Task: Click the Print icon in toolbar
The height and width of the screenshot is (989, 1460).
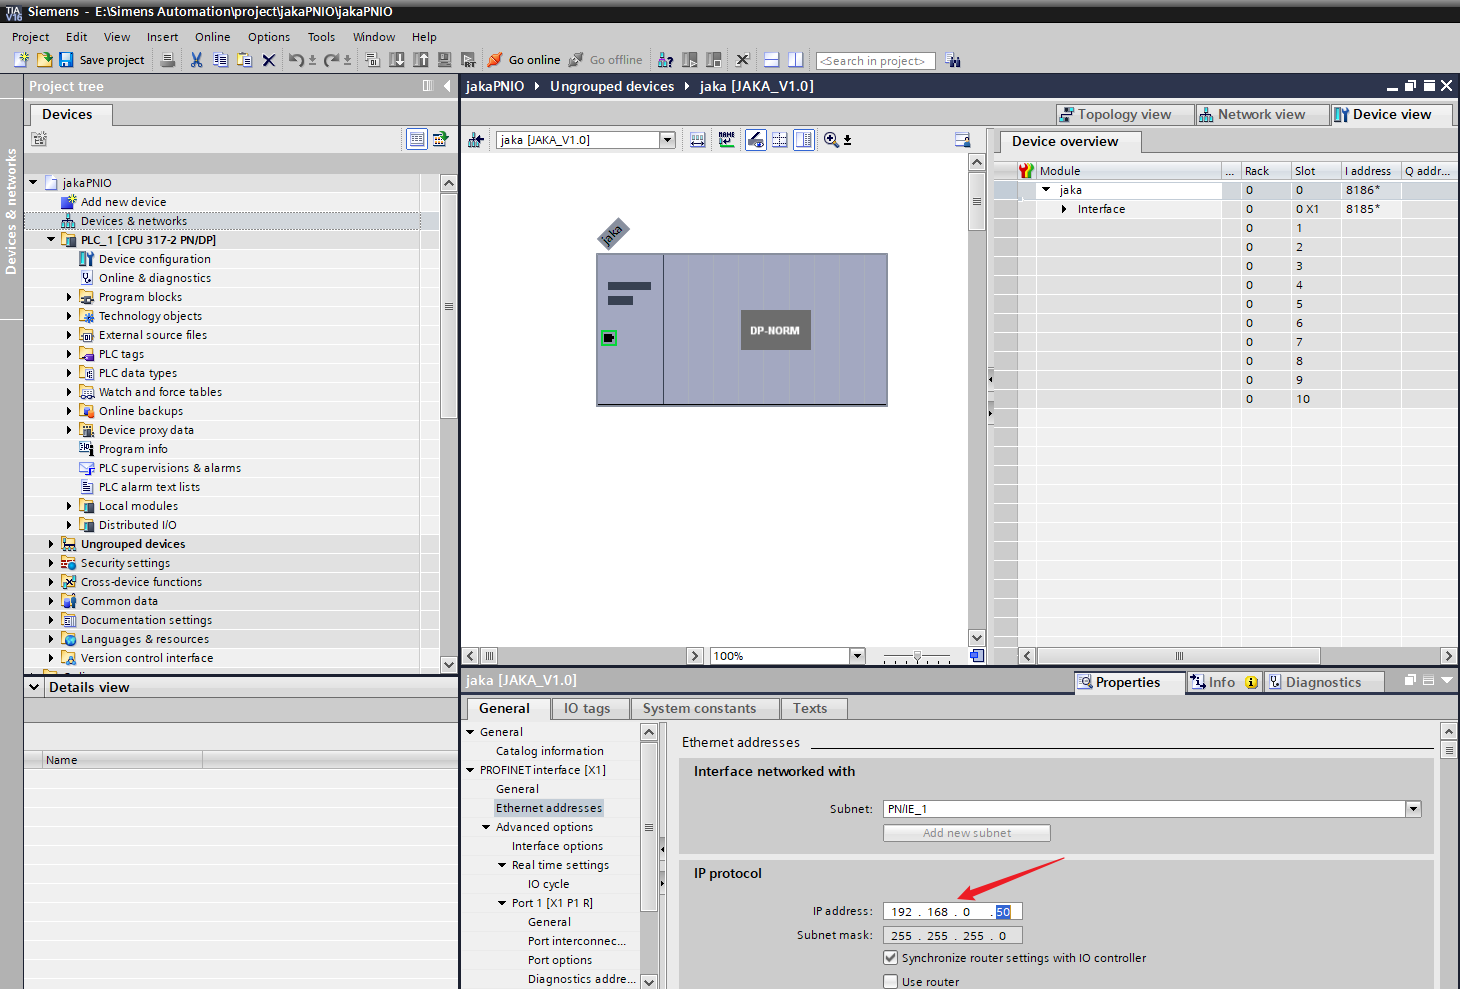Action: tap(168, 60)
